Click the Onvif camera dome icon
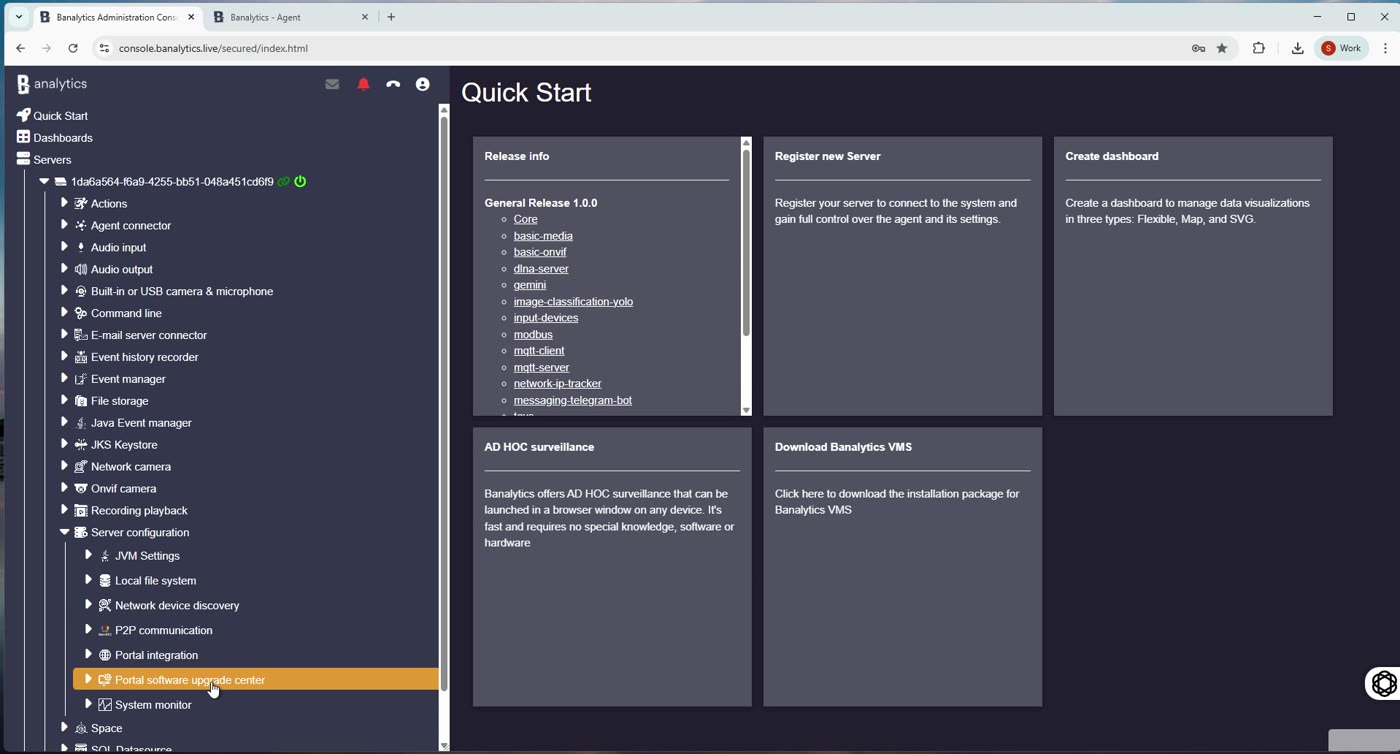1400x754 pixels. (81, 488)
